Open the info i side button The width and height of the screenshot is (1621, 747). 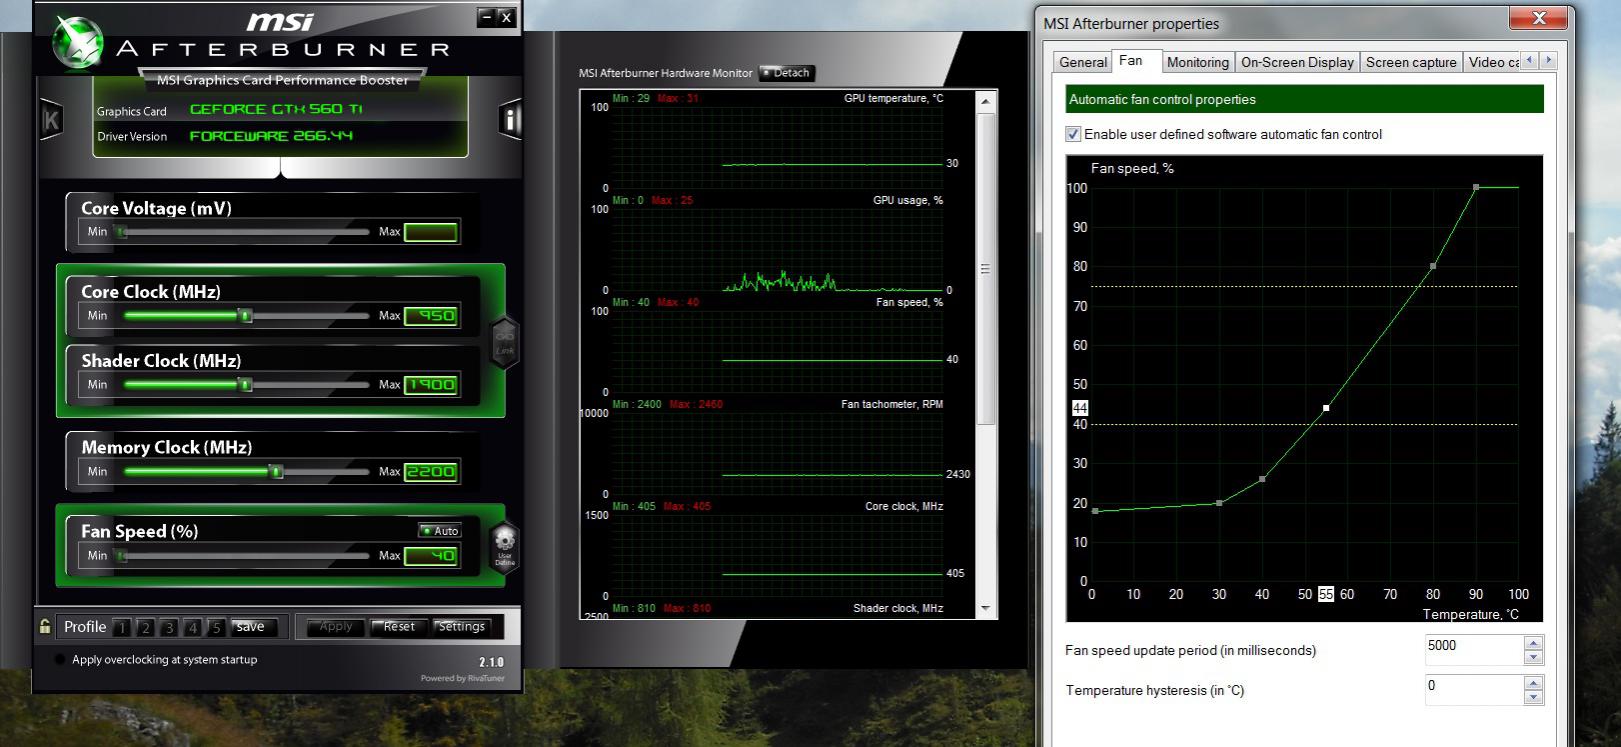coord(511,120)
